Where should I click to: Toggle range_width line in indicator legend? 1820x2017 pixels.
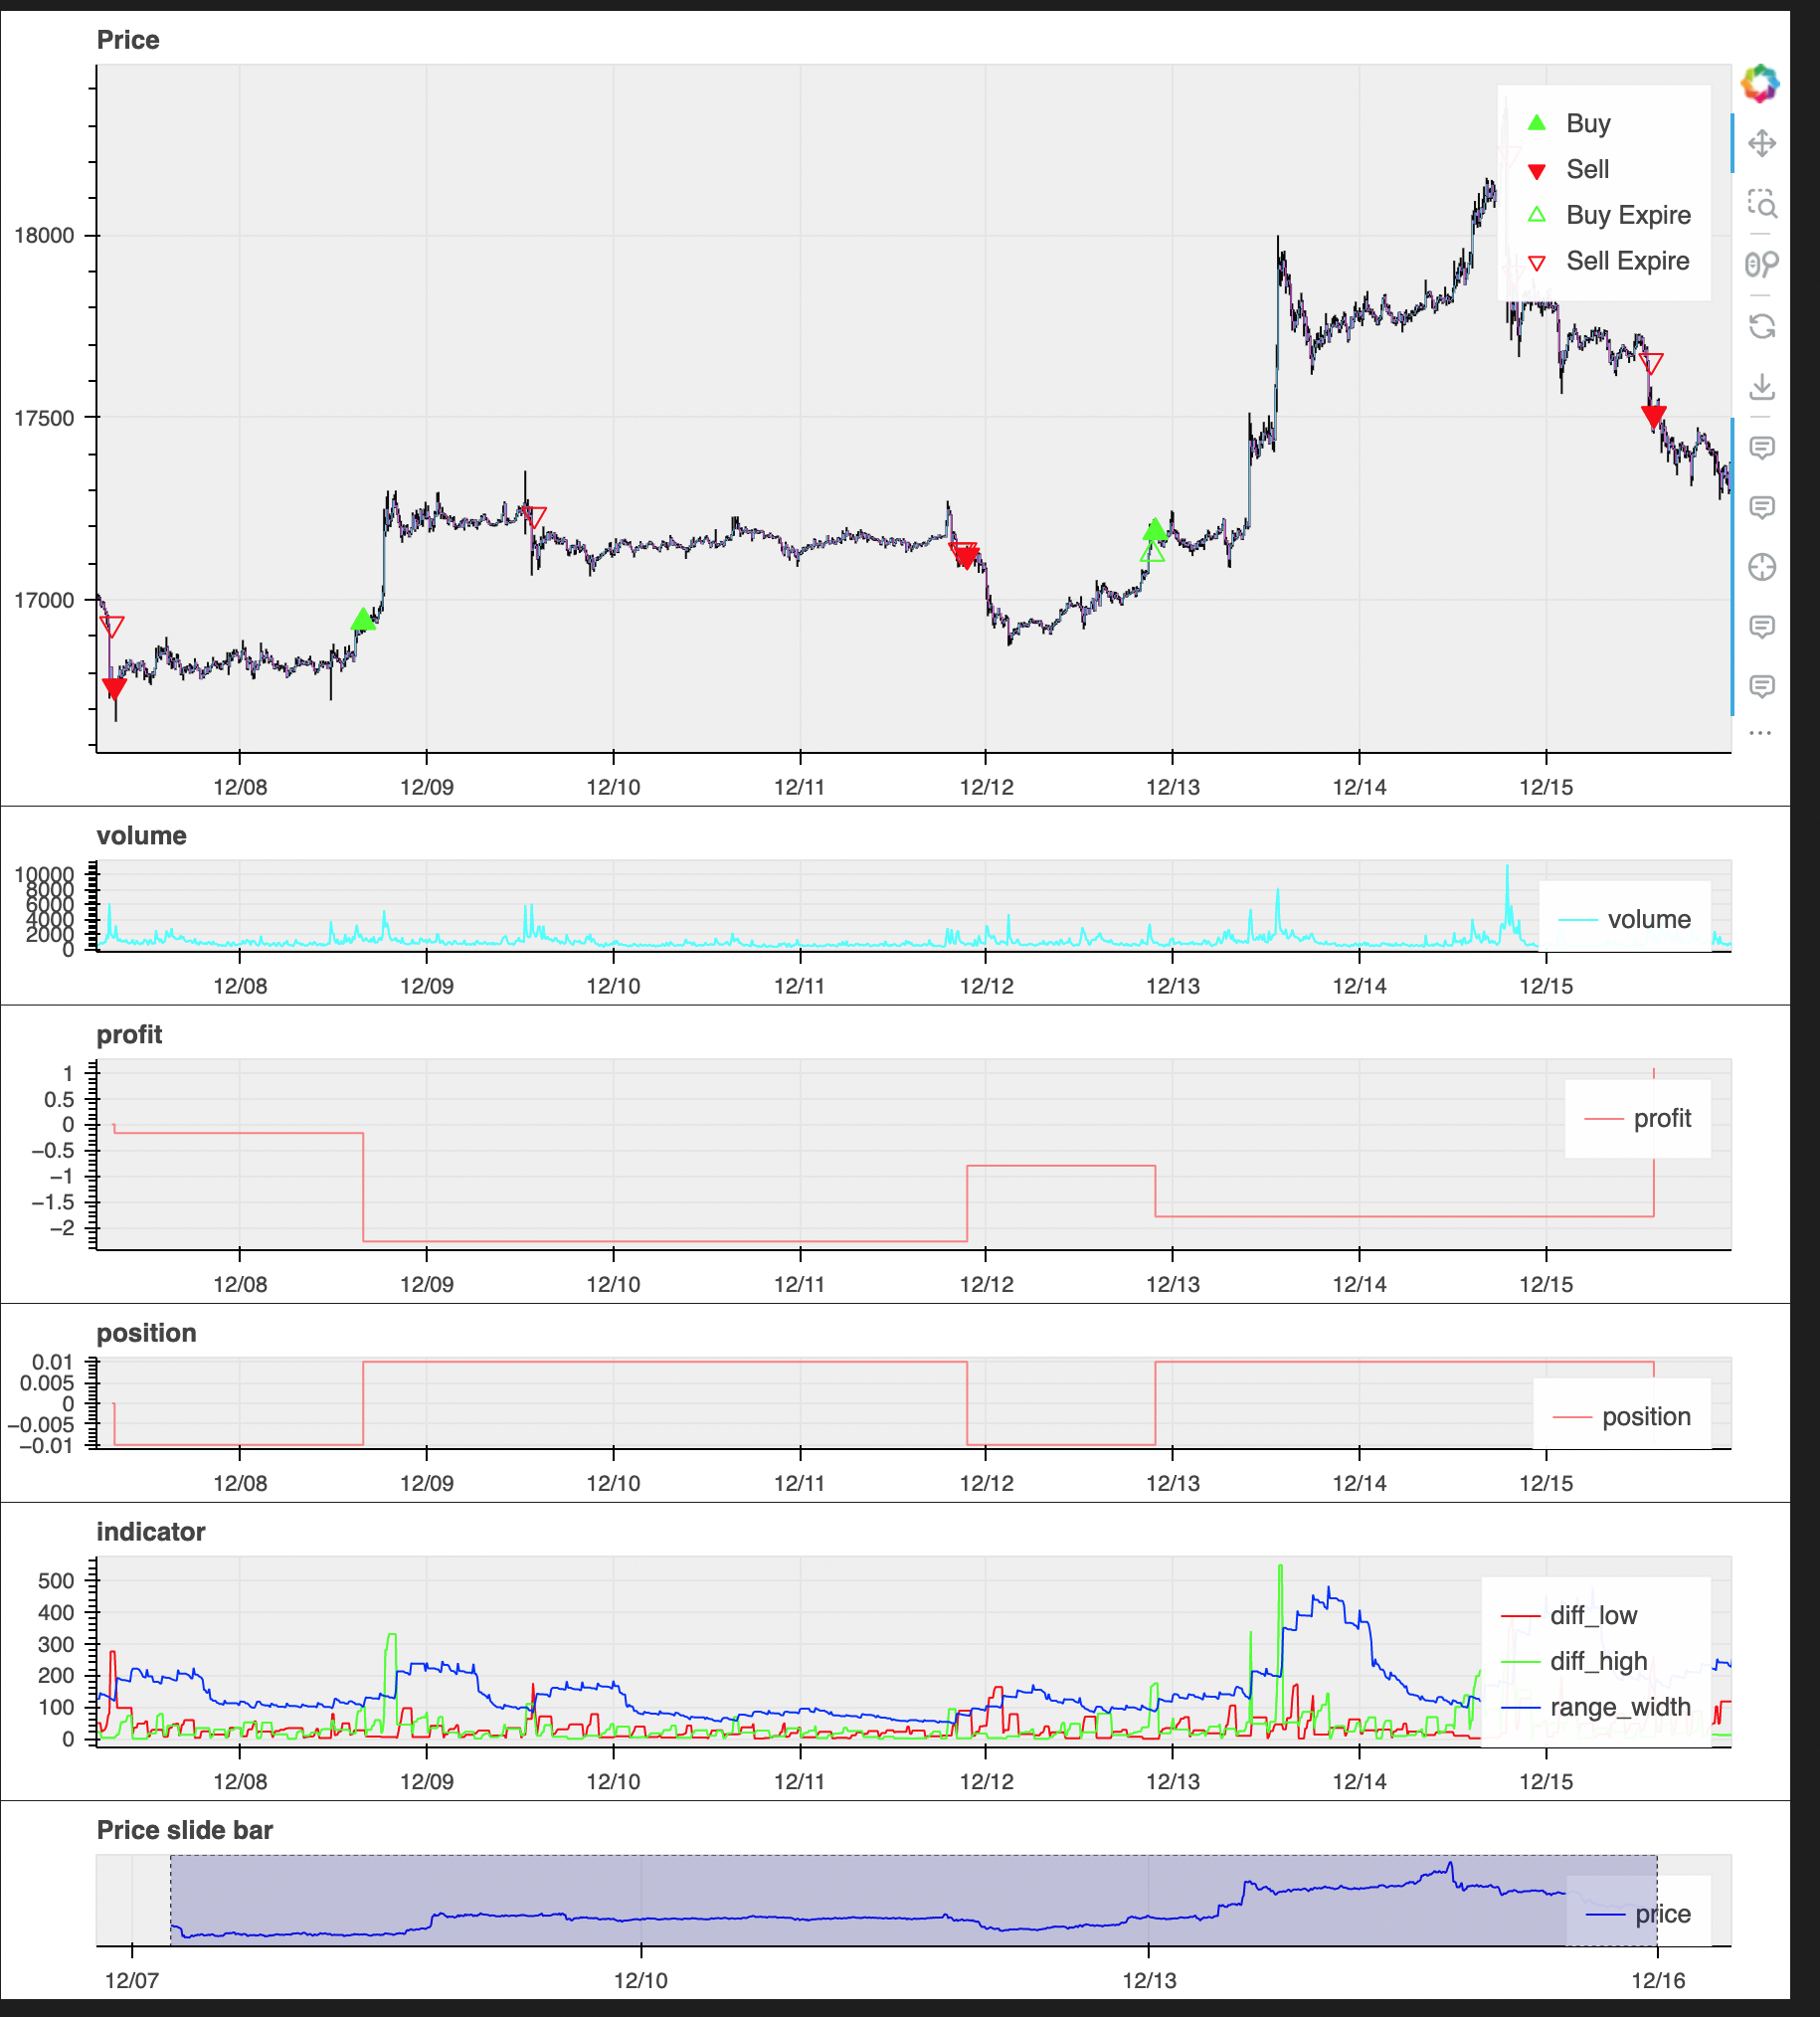point(1619,1707)
